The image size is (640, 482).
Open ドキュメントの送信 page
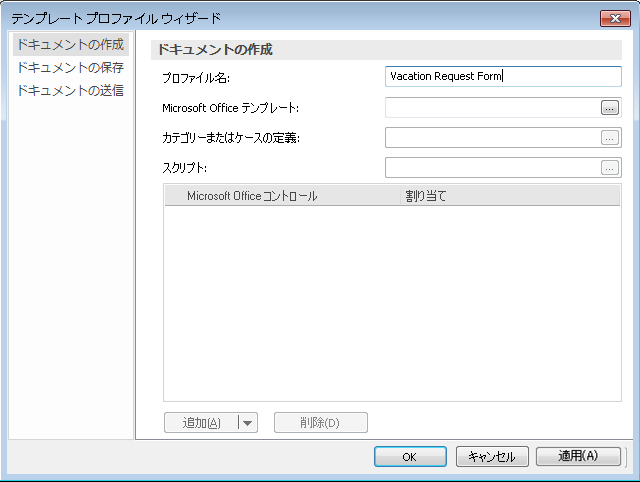pos(70,90)
